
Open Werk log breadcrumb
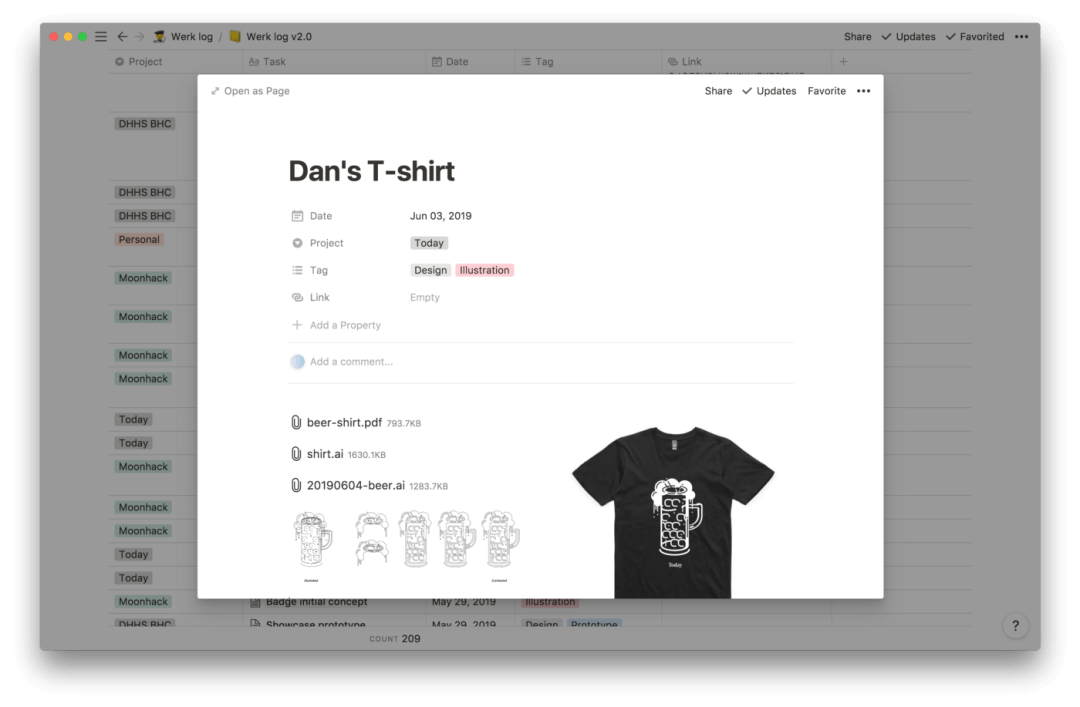(191, 37)
